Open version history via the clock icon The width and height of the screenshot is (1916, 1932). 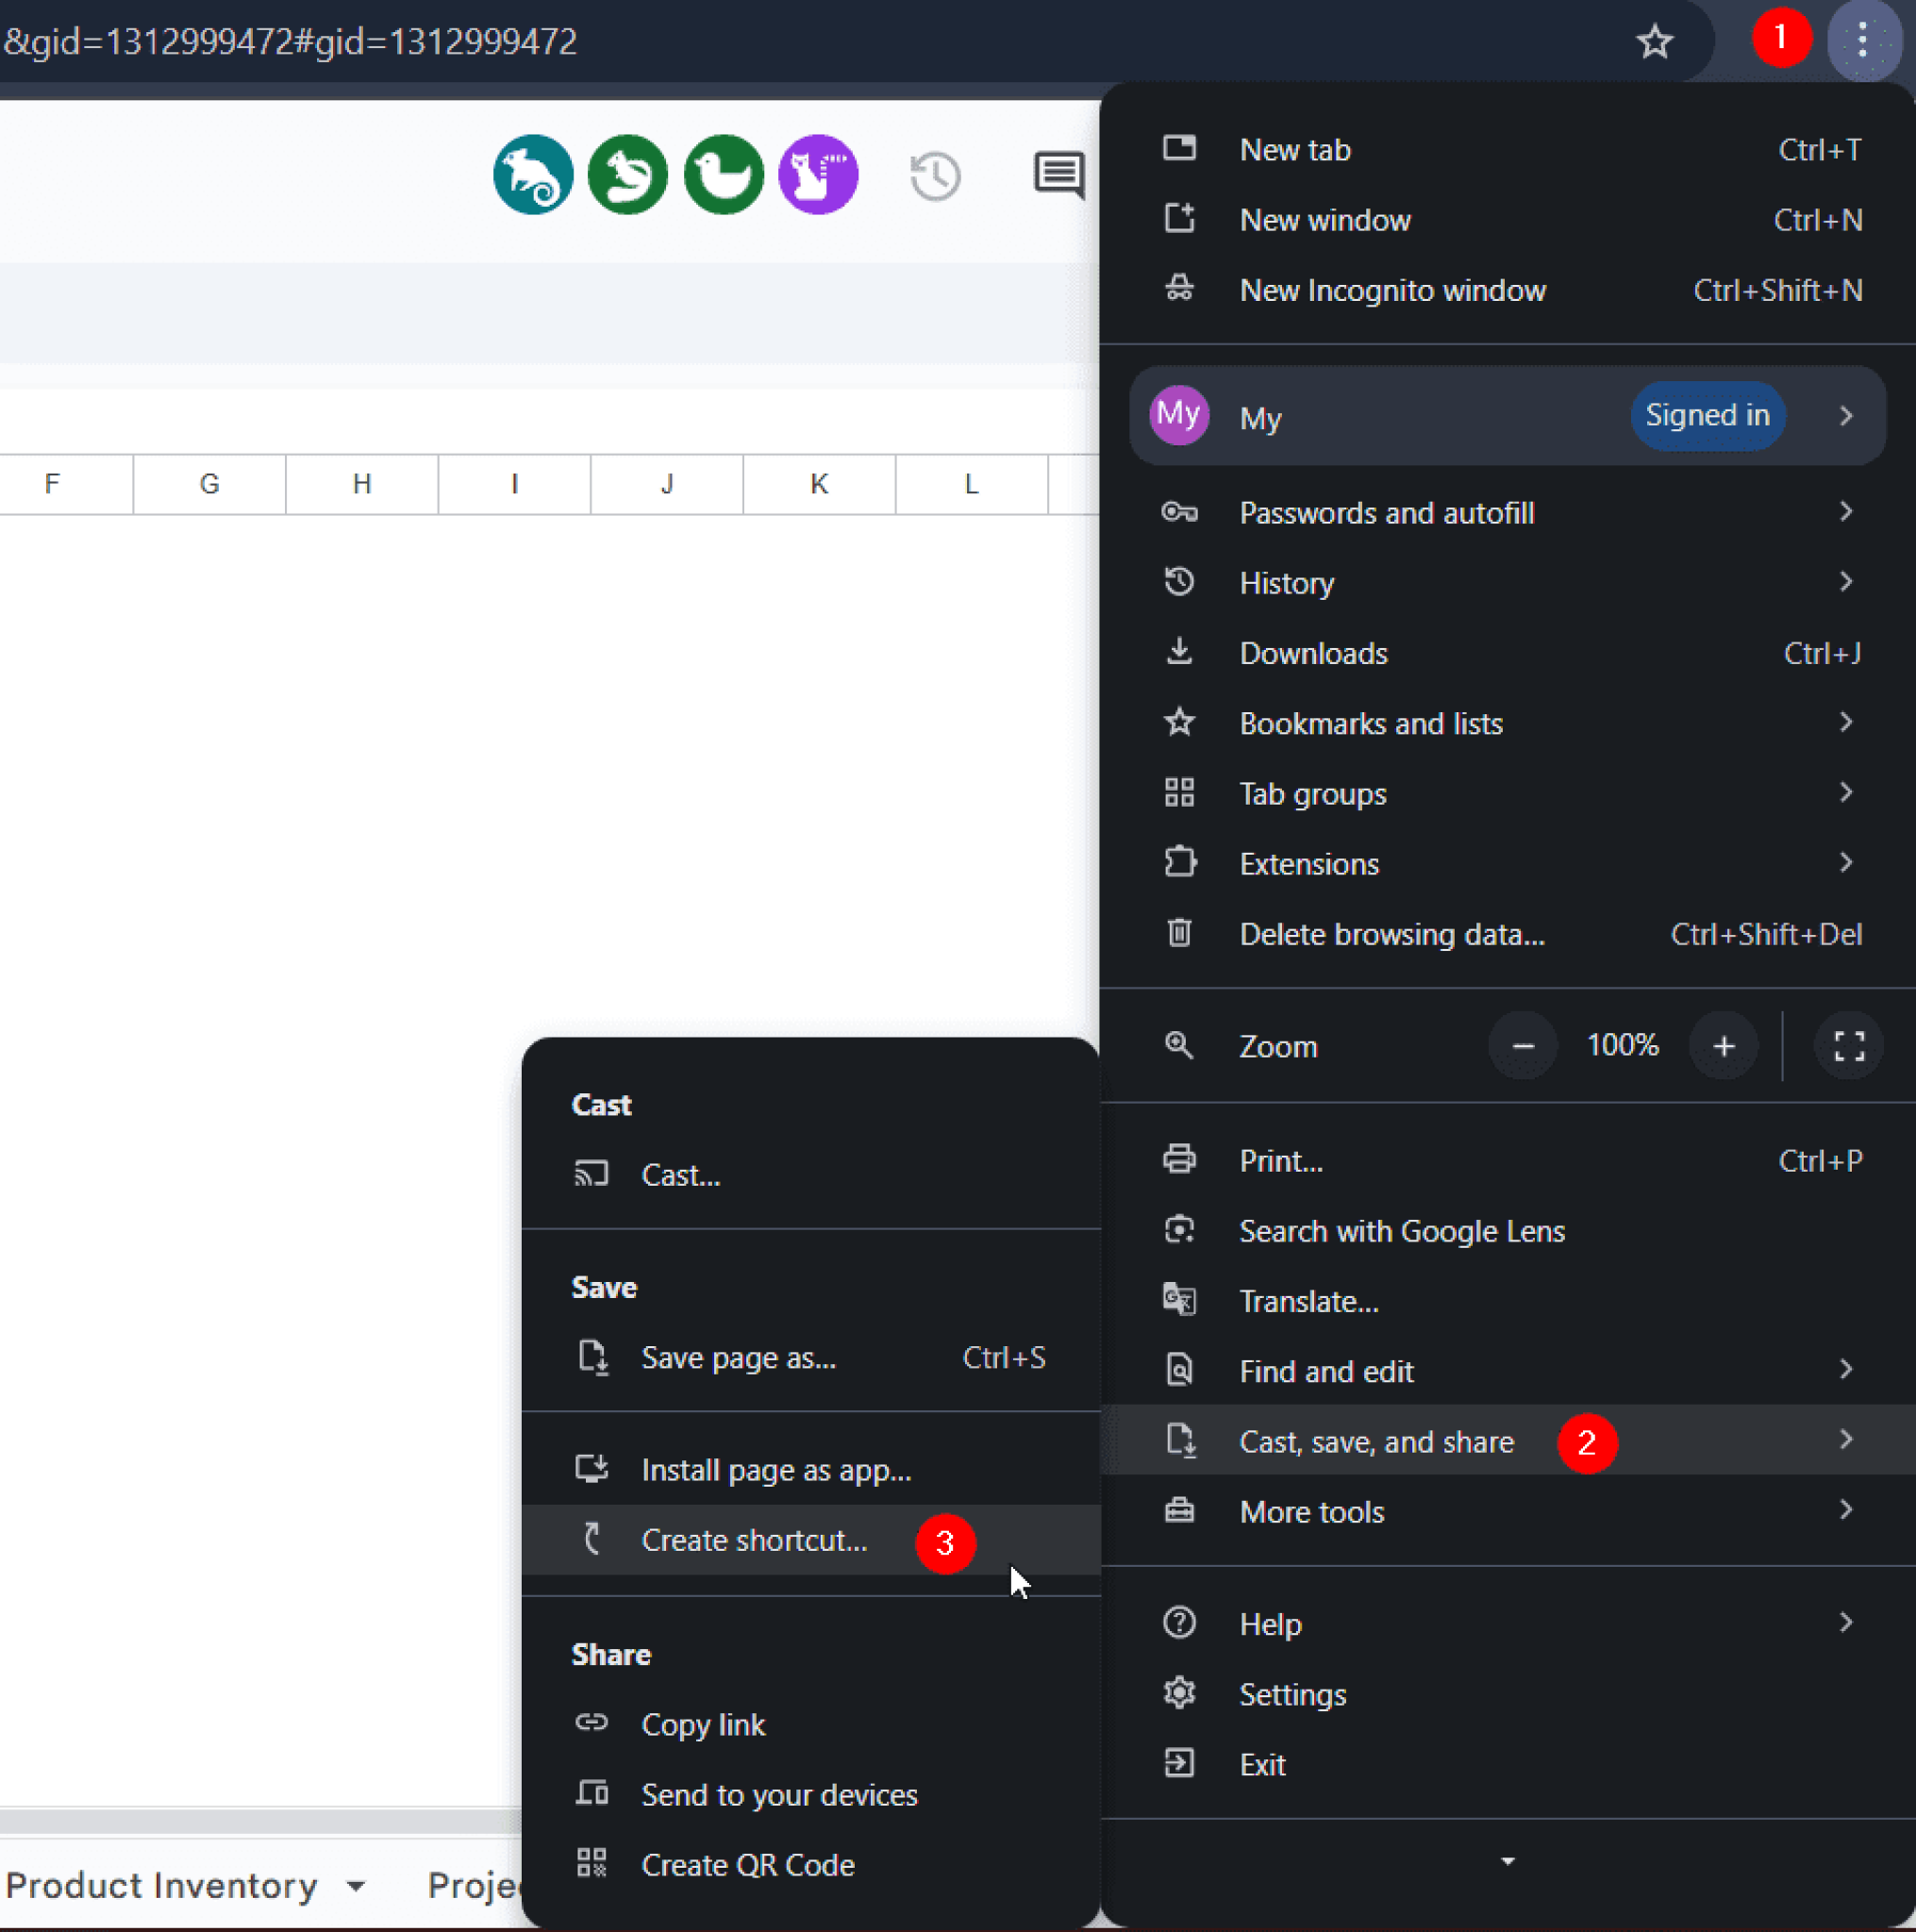[x=934, y=176]
